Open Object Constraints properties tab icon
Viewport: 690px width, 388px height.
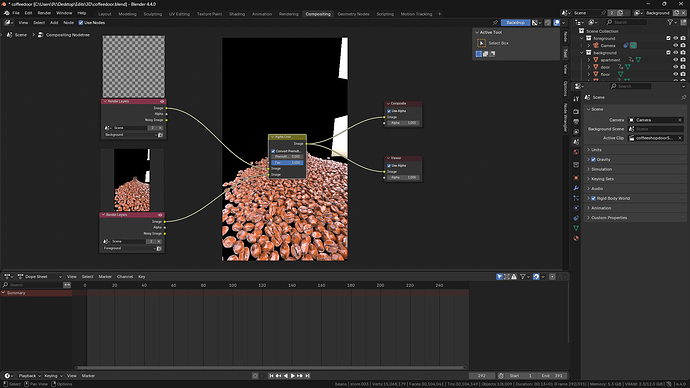[x=576, y=218]
